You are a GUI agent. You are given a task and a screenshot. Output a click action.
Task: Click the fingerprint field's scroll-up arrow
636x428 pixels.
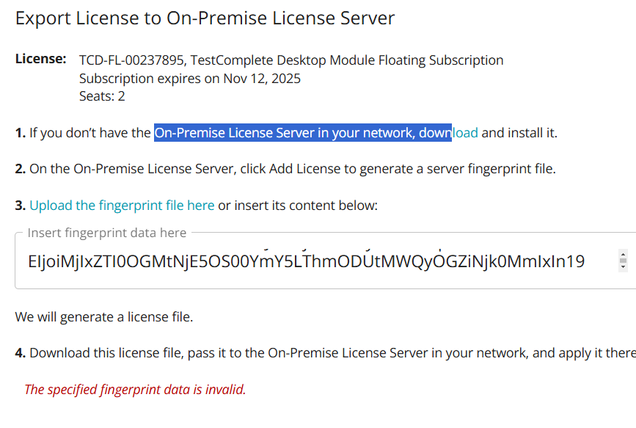(624, 256)
